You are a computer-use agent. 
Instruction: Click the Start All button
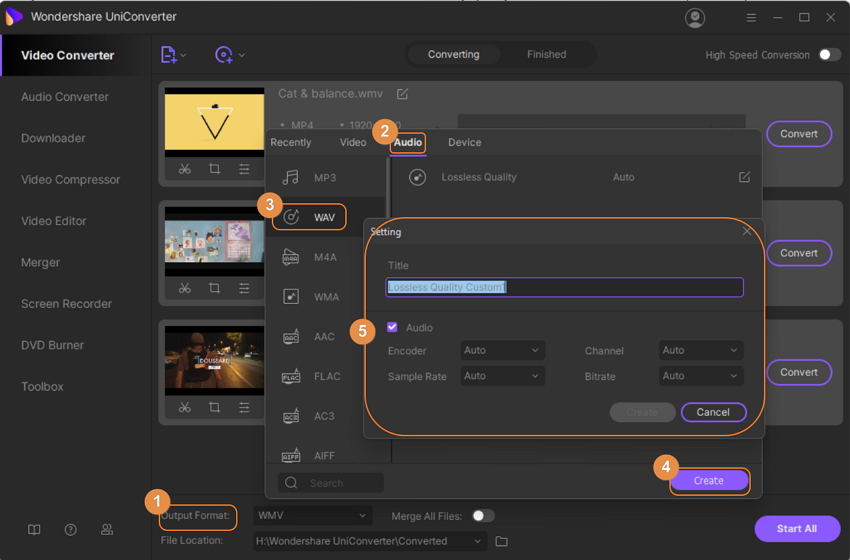pyautogui.click(x=797, y=528)
